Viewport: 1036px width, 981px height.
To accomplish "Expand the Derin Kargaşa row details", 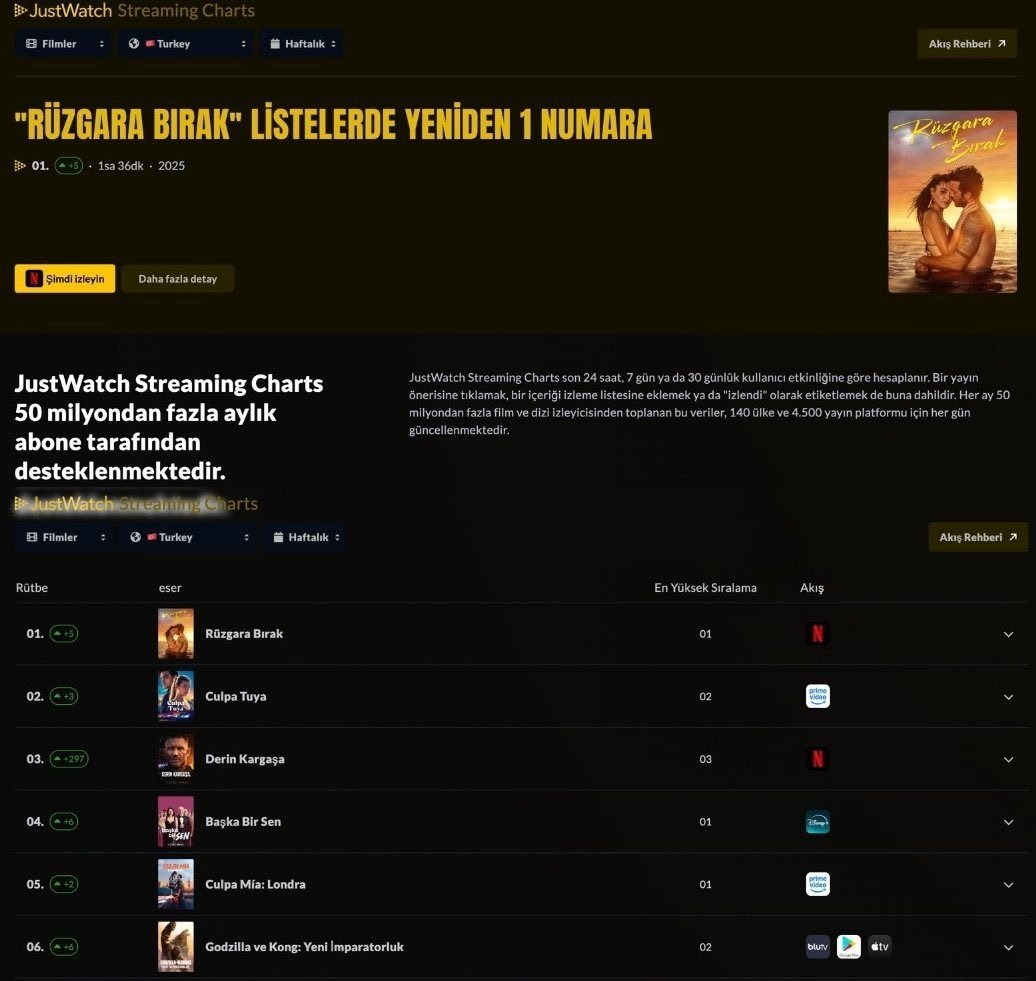I will [1008, 759].
